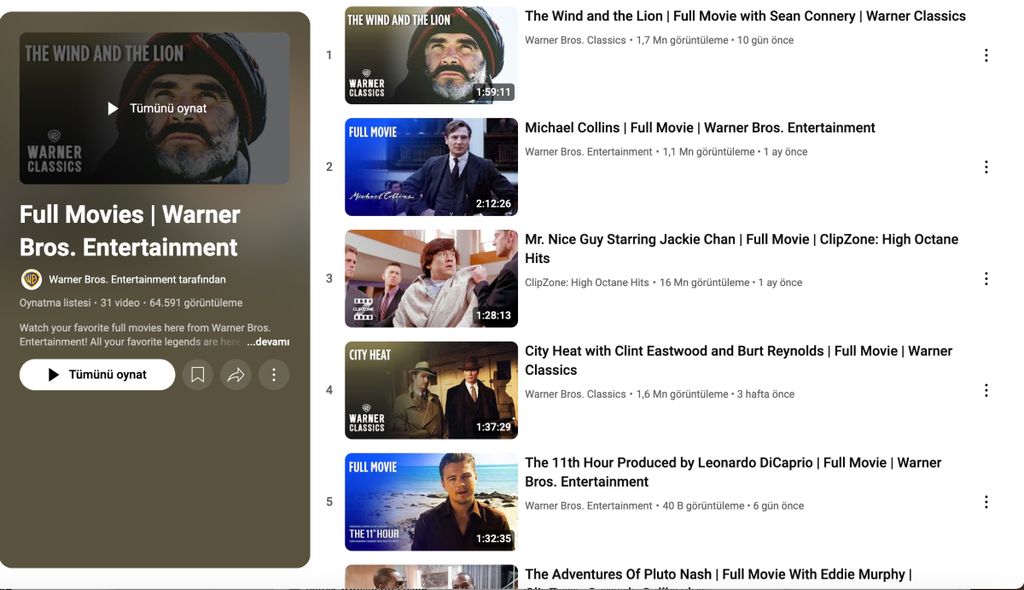
Task: Expand the playlist description with devamı
Action: (x=268, y=340)
